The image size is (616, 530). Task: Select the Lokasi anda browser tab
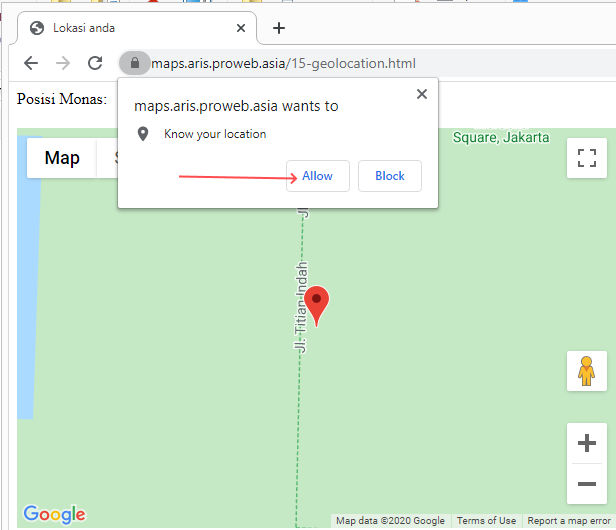(x=136, y=28)
